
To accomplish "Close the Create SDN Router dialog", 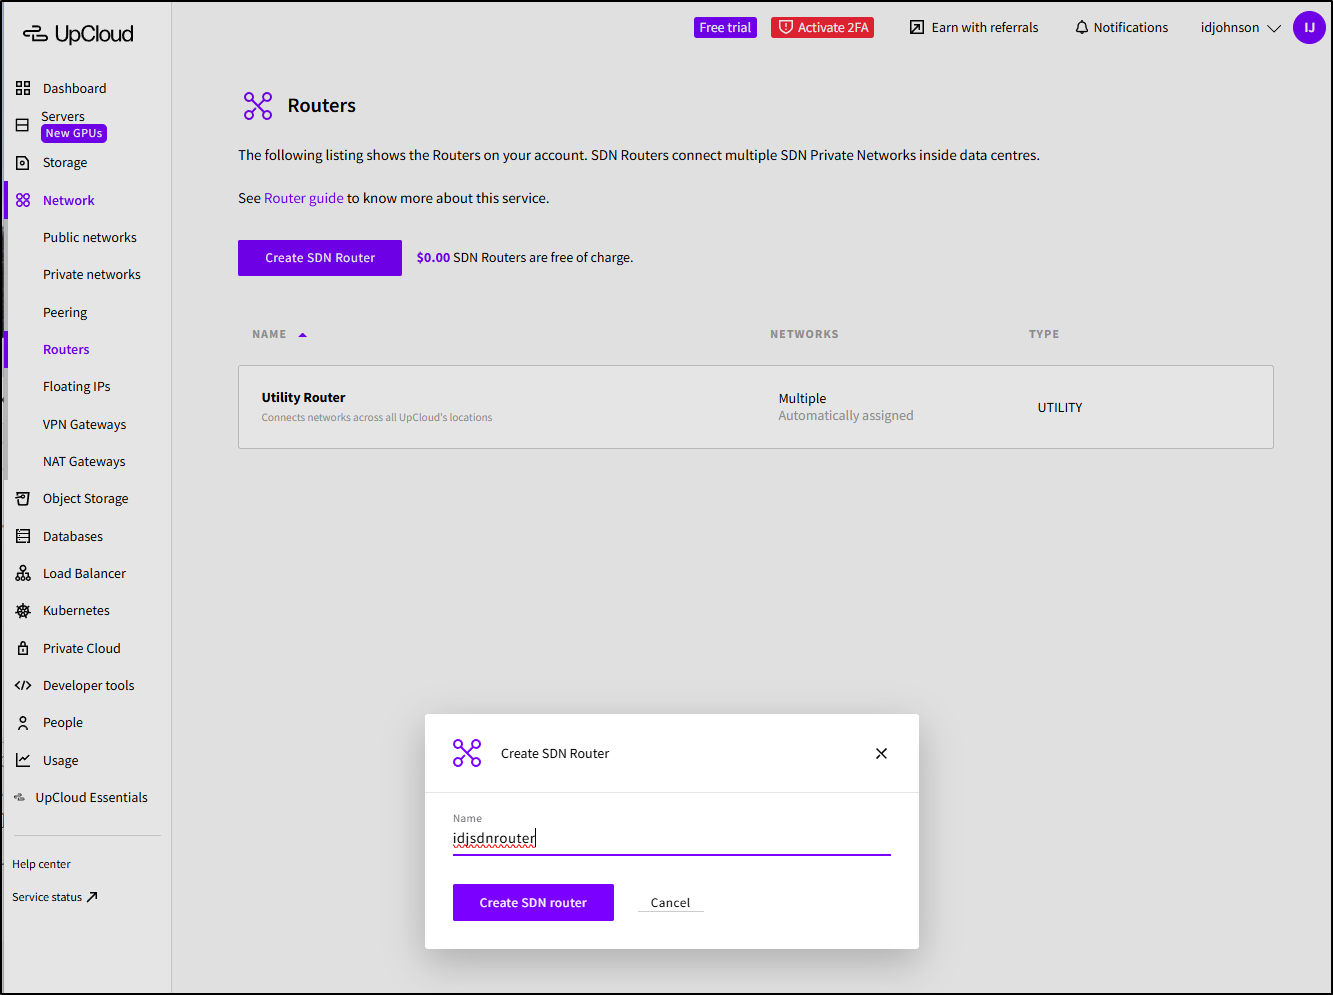I will [x=881, y=754].
